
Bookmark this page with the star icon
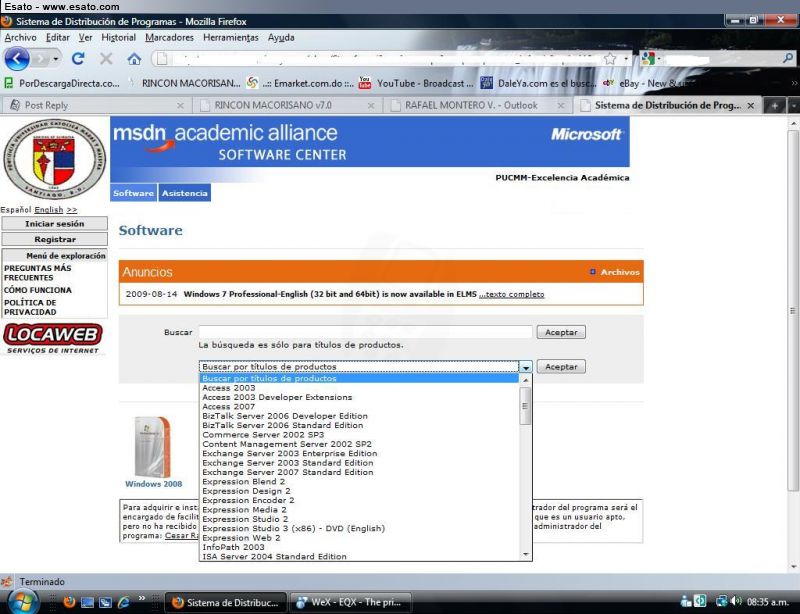pos(610,59)
